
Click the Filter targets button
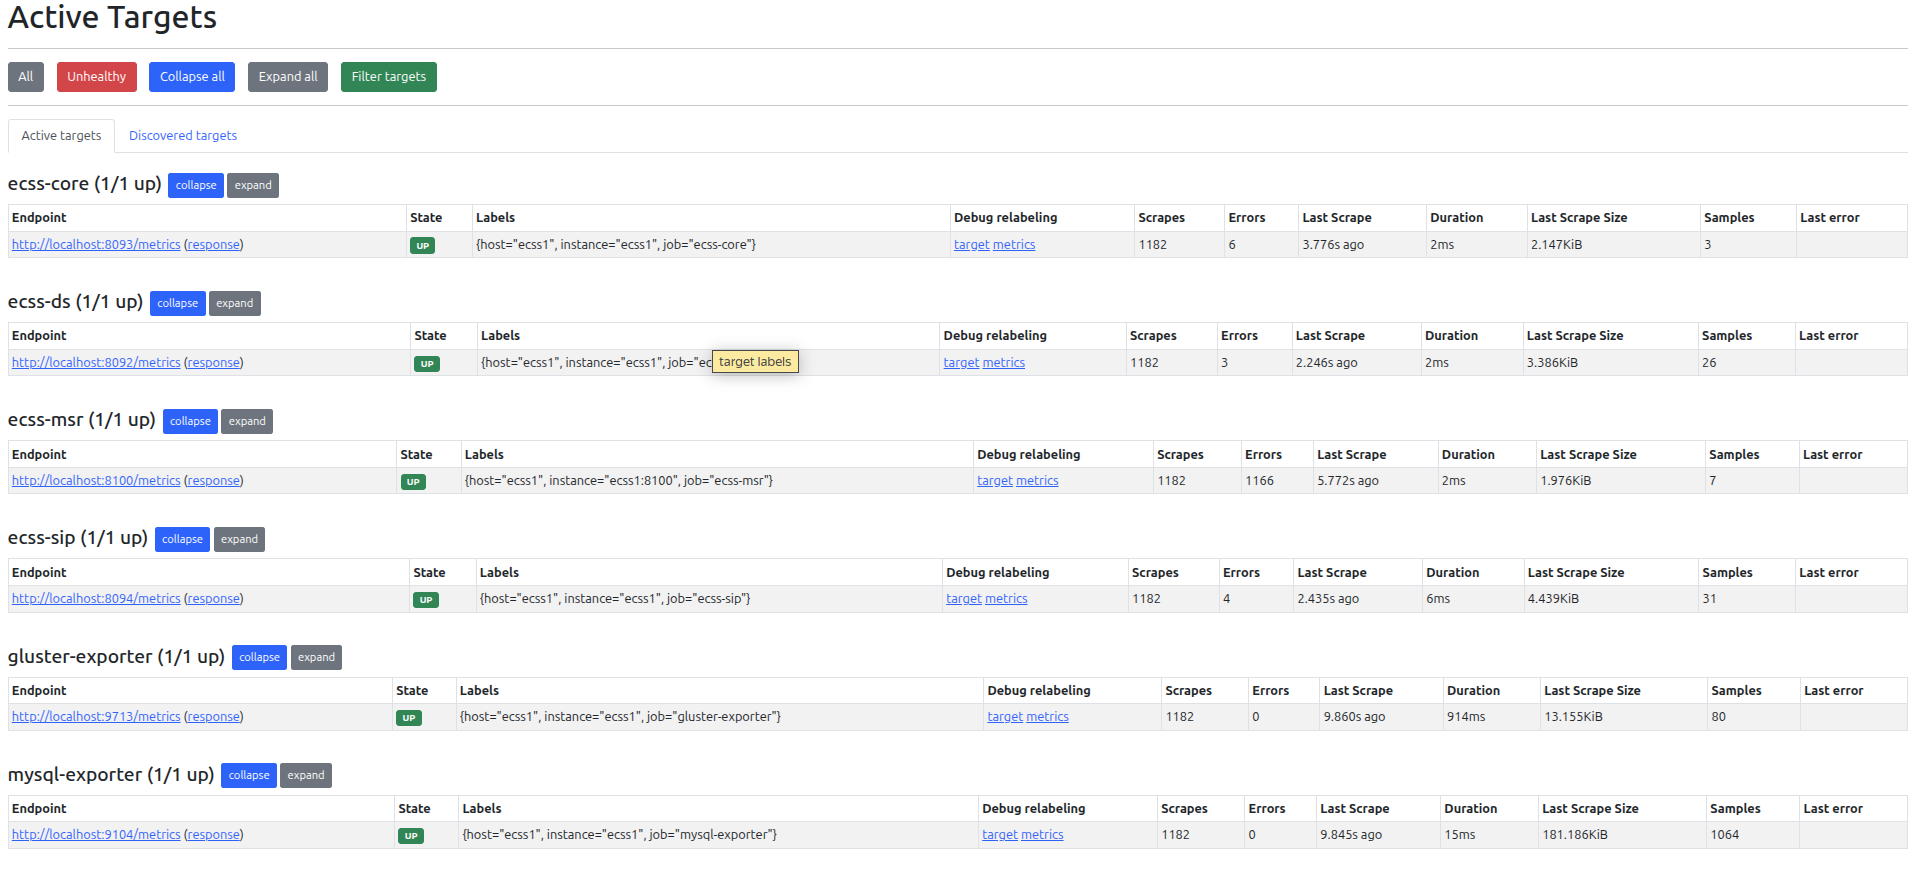point(388,77)
